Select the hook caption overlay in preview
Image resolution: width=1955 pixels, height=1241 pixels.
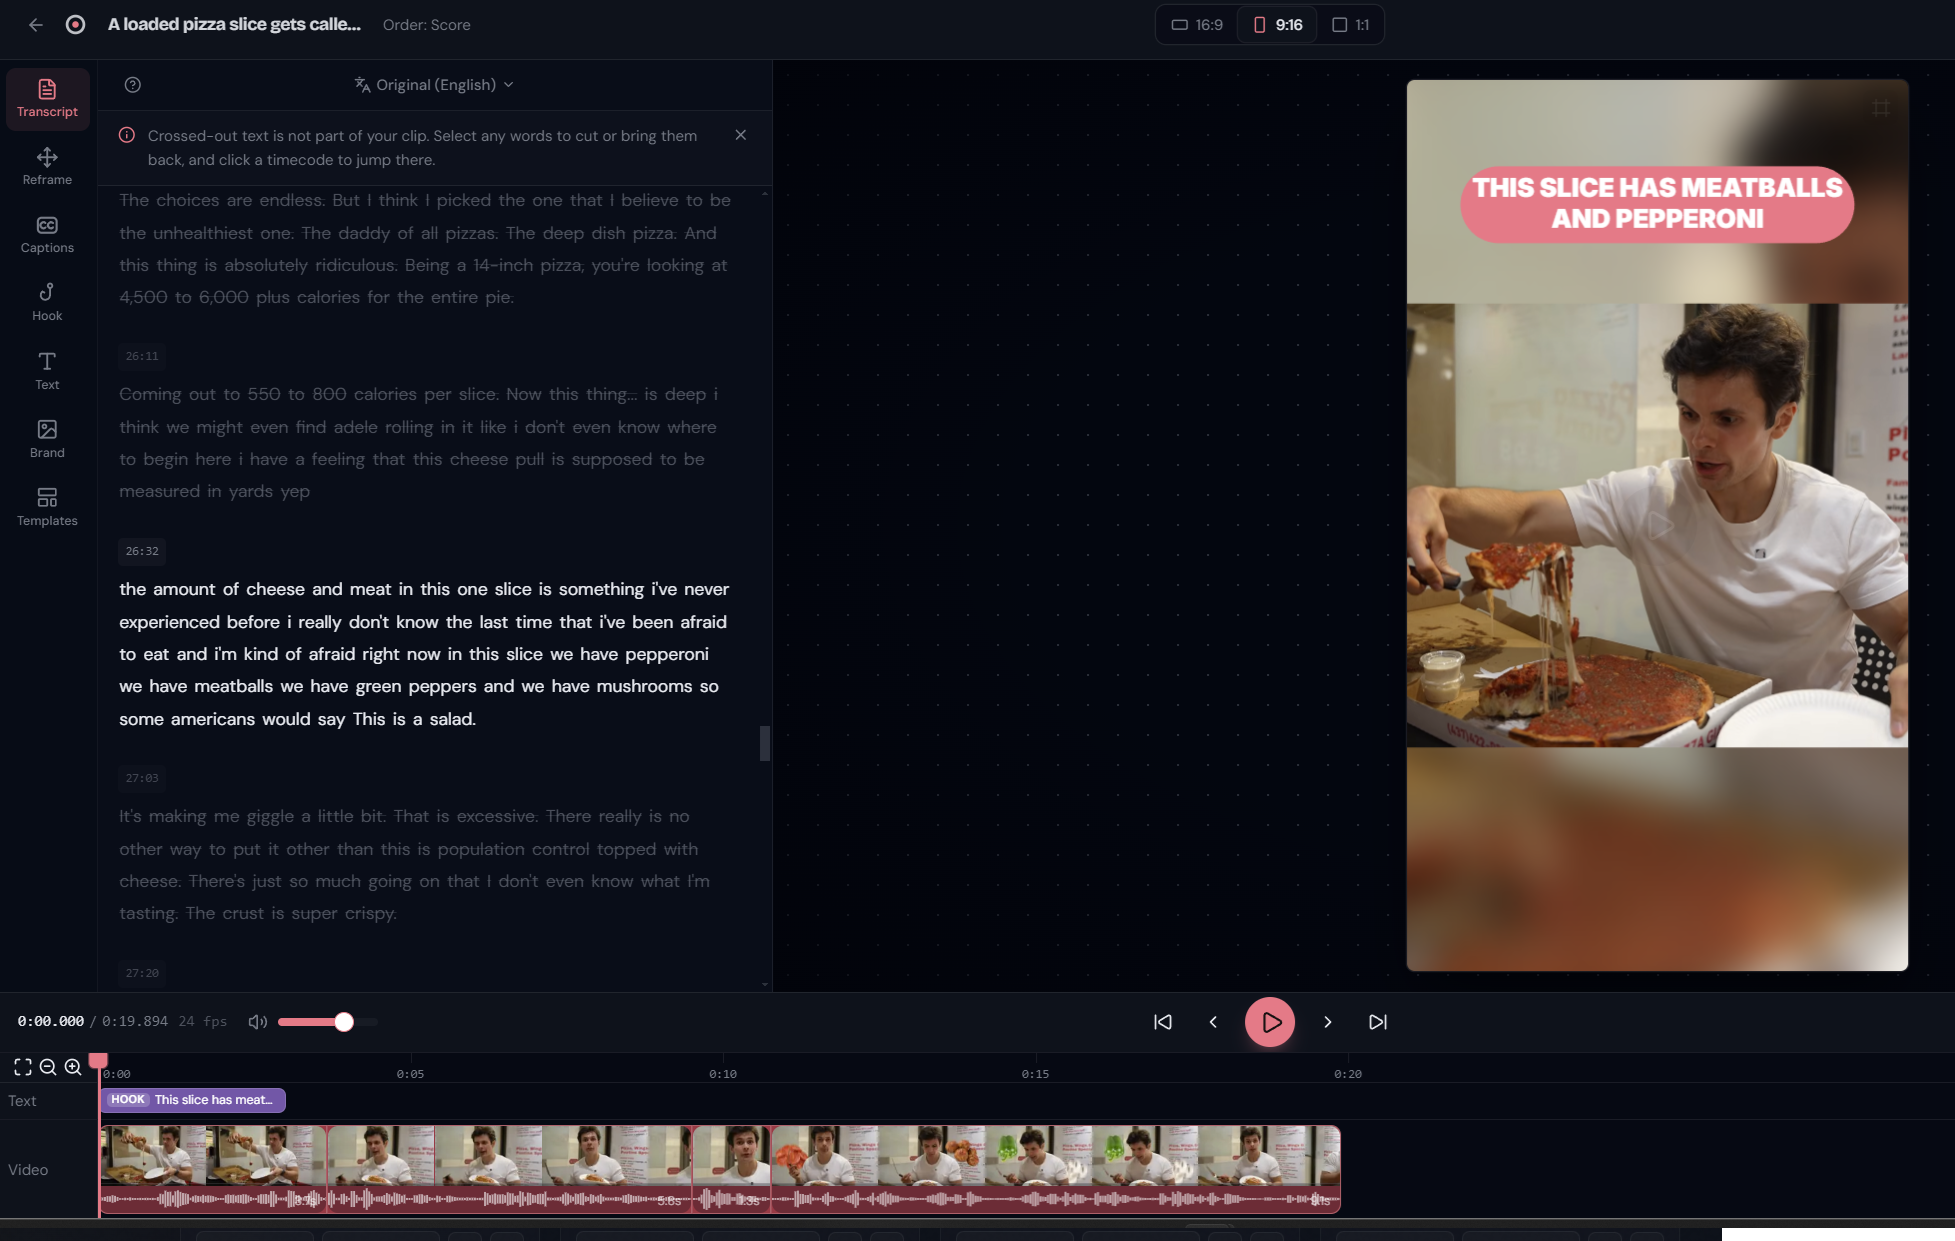point(1657,204)
